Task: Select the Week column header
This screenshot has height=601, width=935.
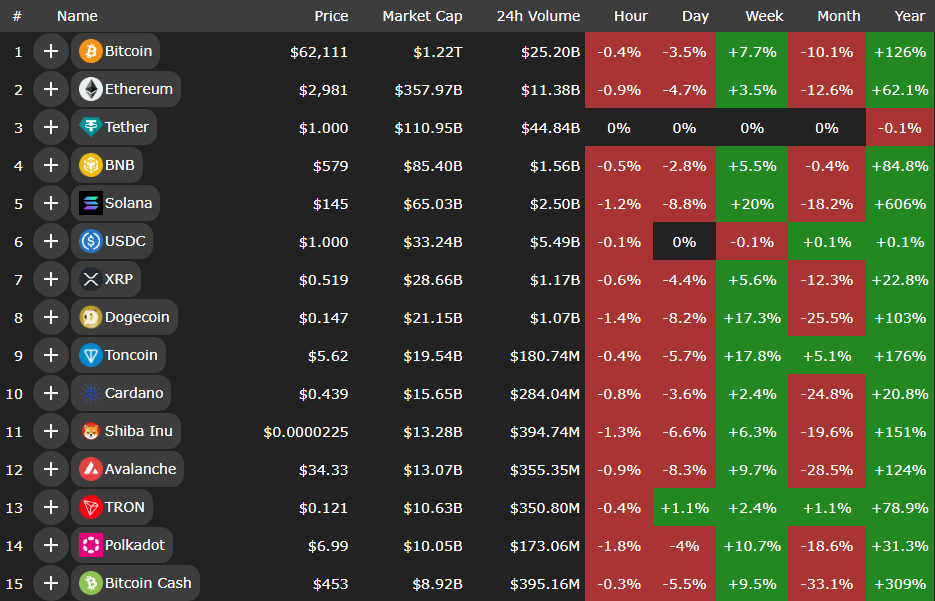Action: pos(764,16)
